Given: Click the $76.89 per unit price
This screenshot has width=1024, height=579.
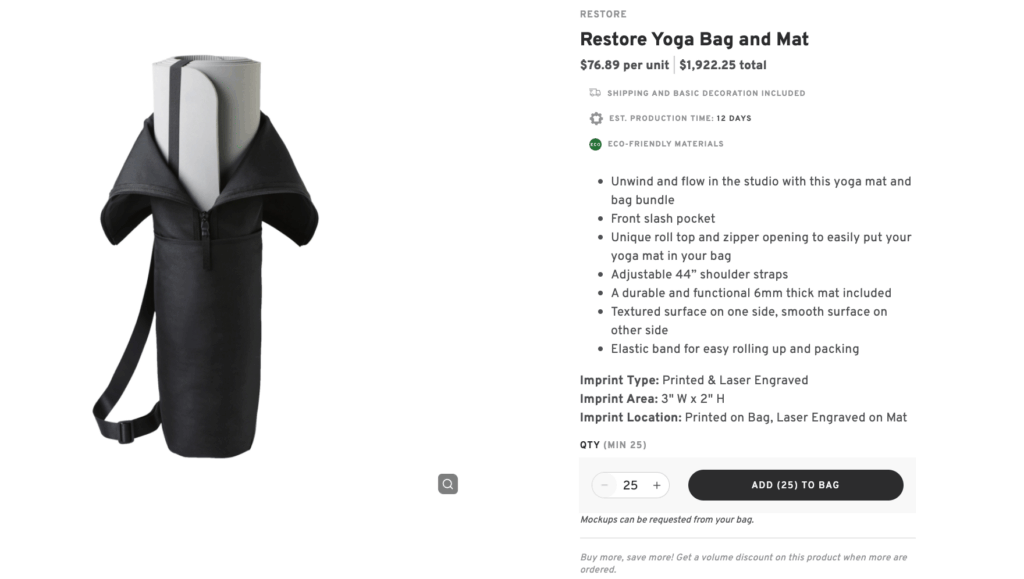Looking at the screenshot, I should pos(624,64).
